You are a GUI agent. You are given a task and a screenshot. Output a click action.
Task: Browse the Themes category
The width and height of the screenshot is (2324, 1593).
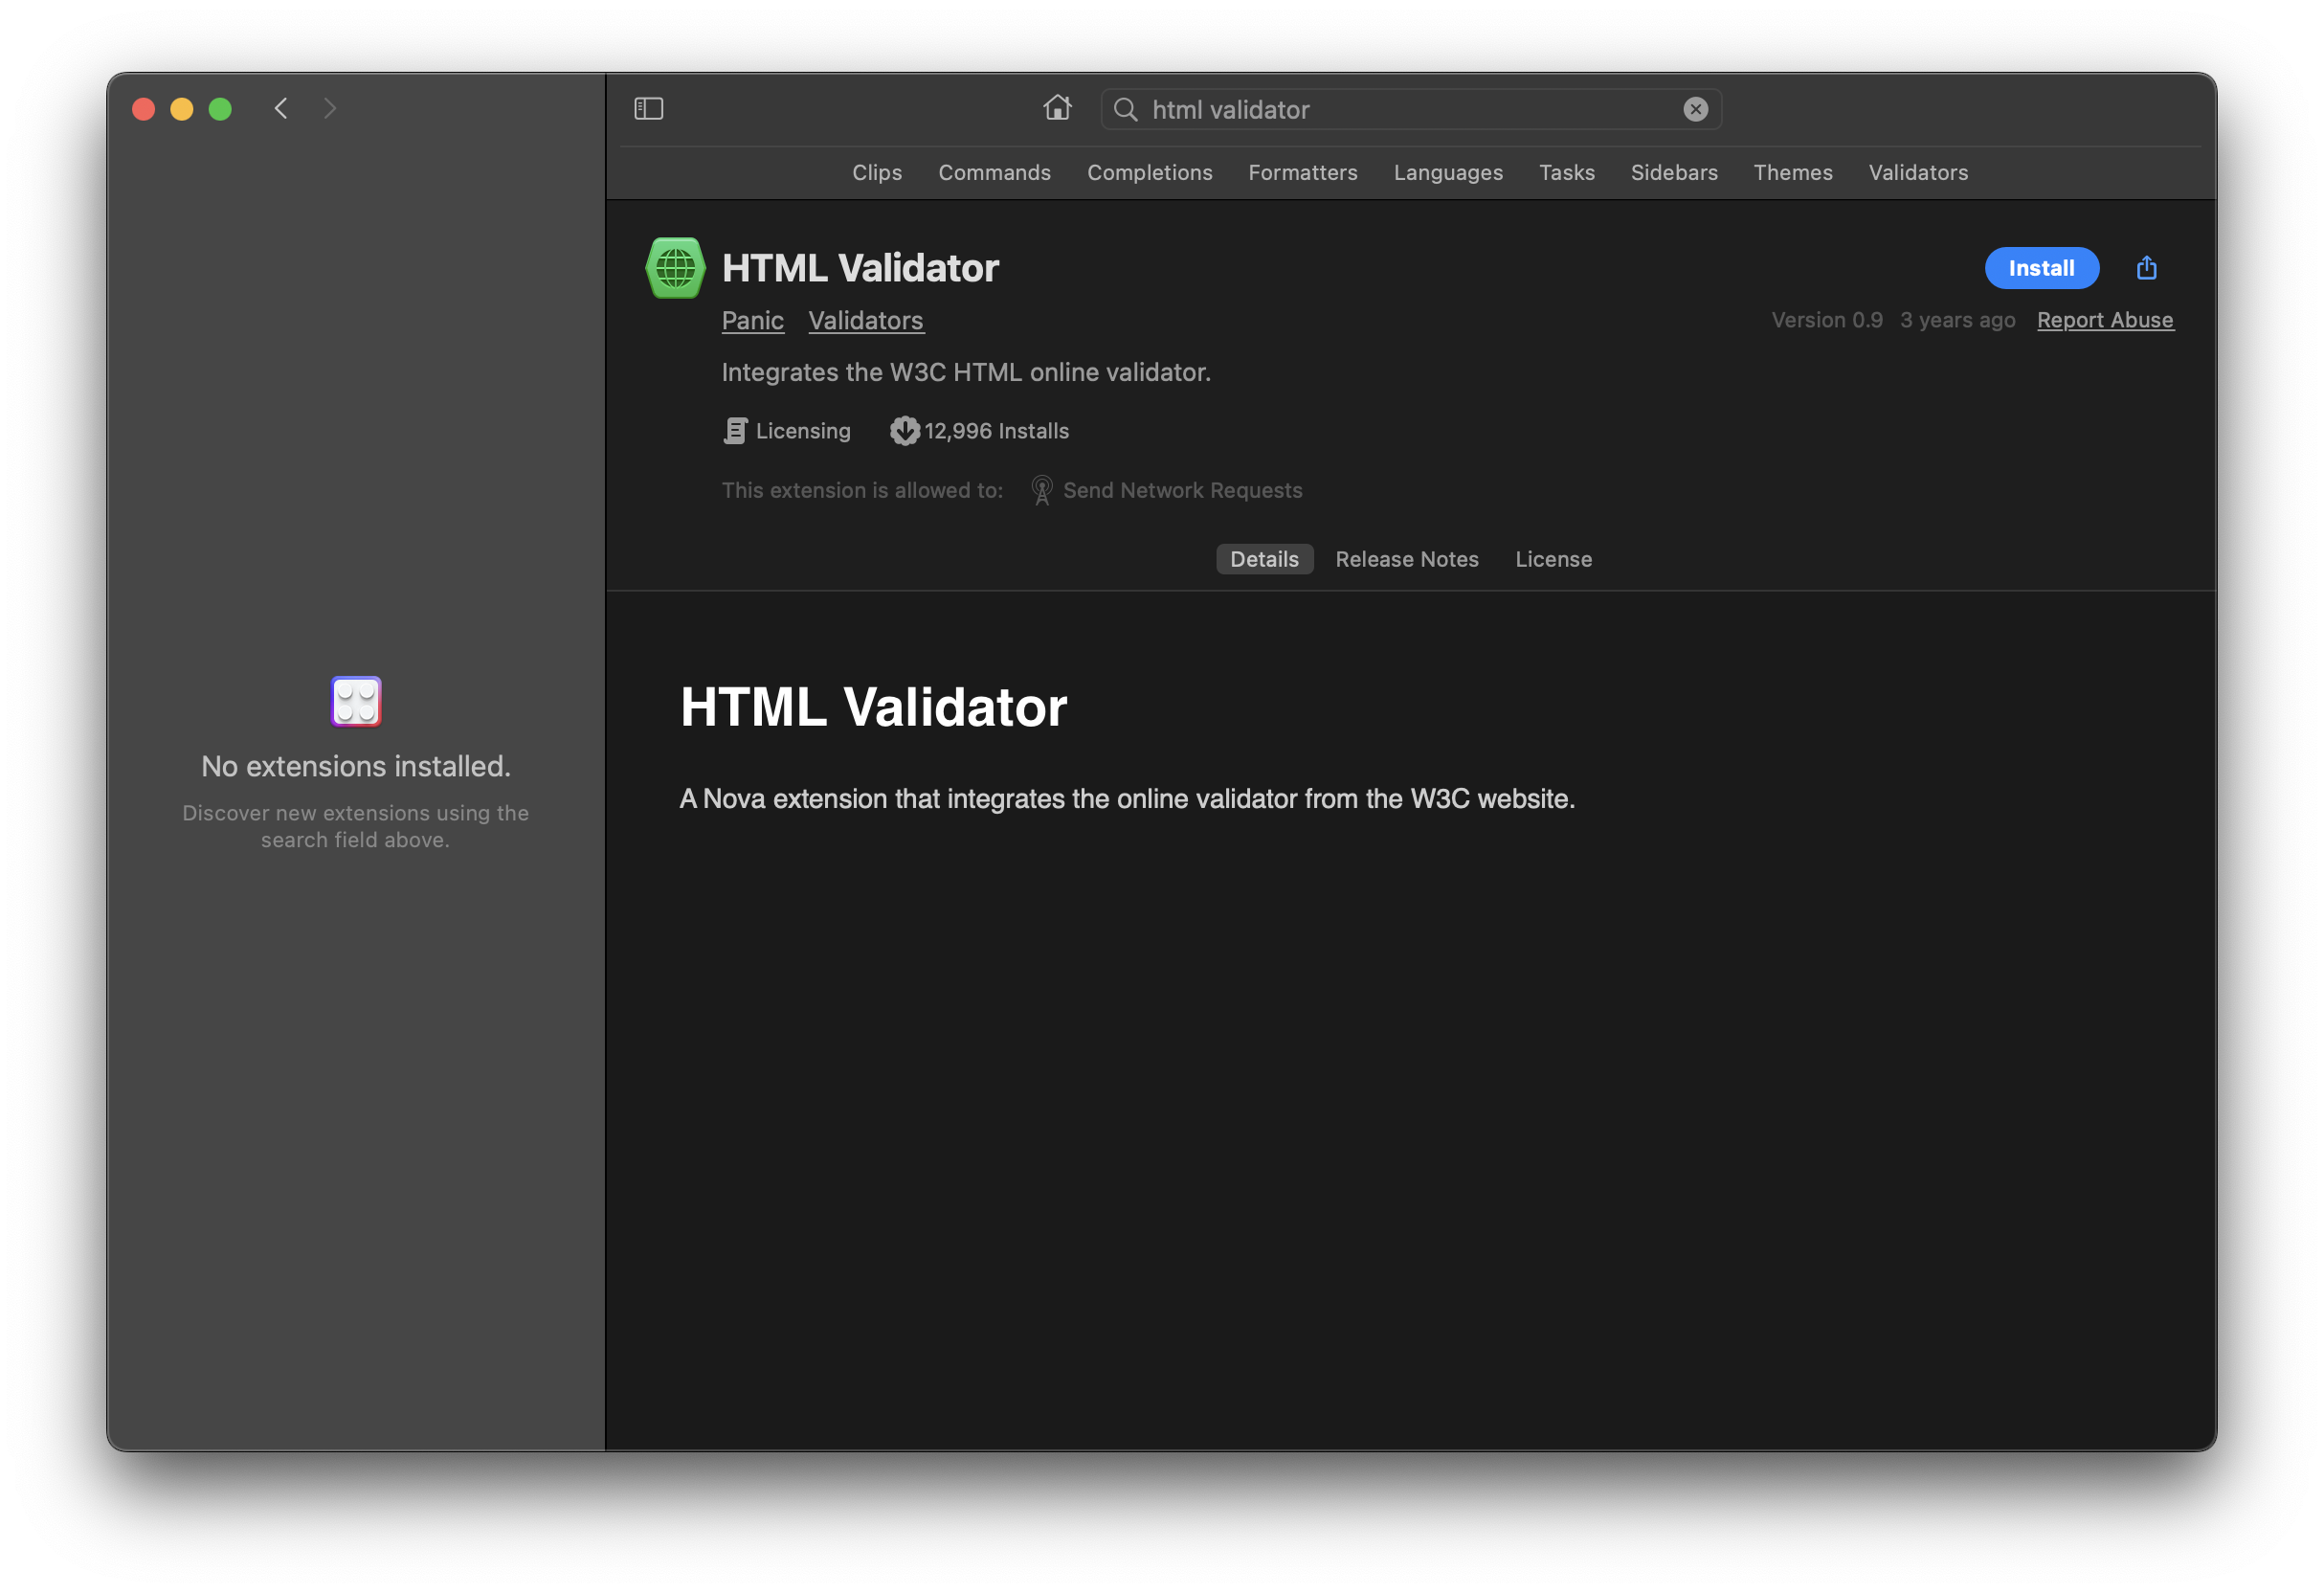pos(1792,172)
